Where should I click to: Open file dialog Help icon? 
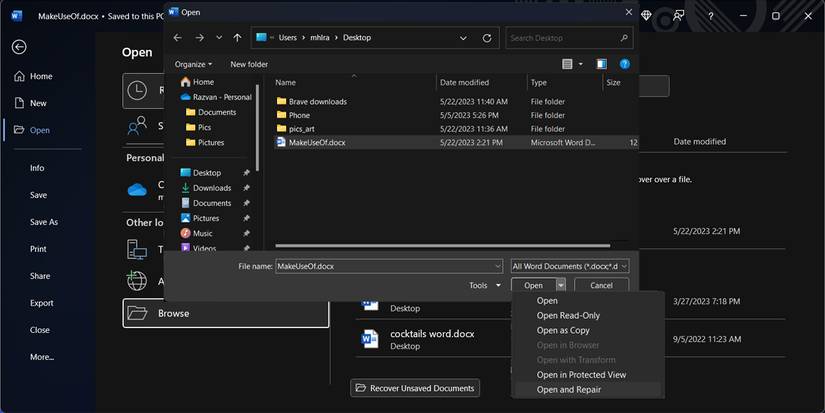tap(625, 64)
